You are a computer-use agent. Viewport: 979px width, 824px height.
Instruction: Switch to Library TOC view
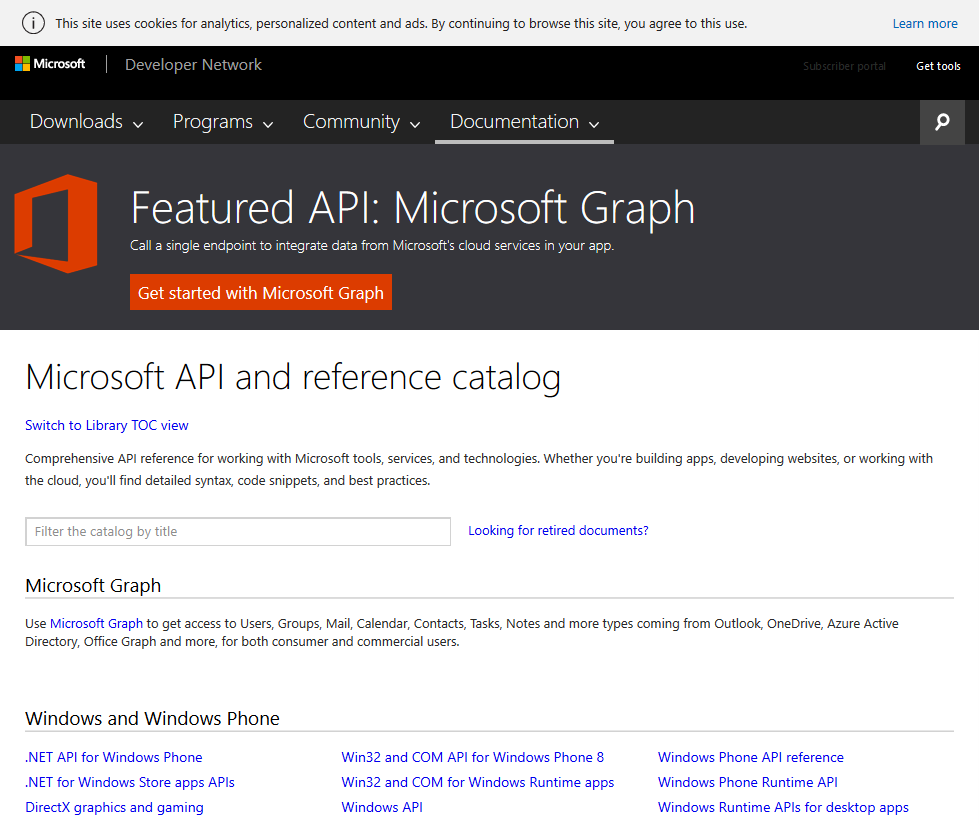click(x=107, y=425)
